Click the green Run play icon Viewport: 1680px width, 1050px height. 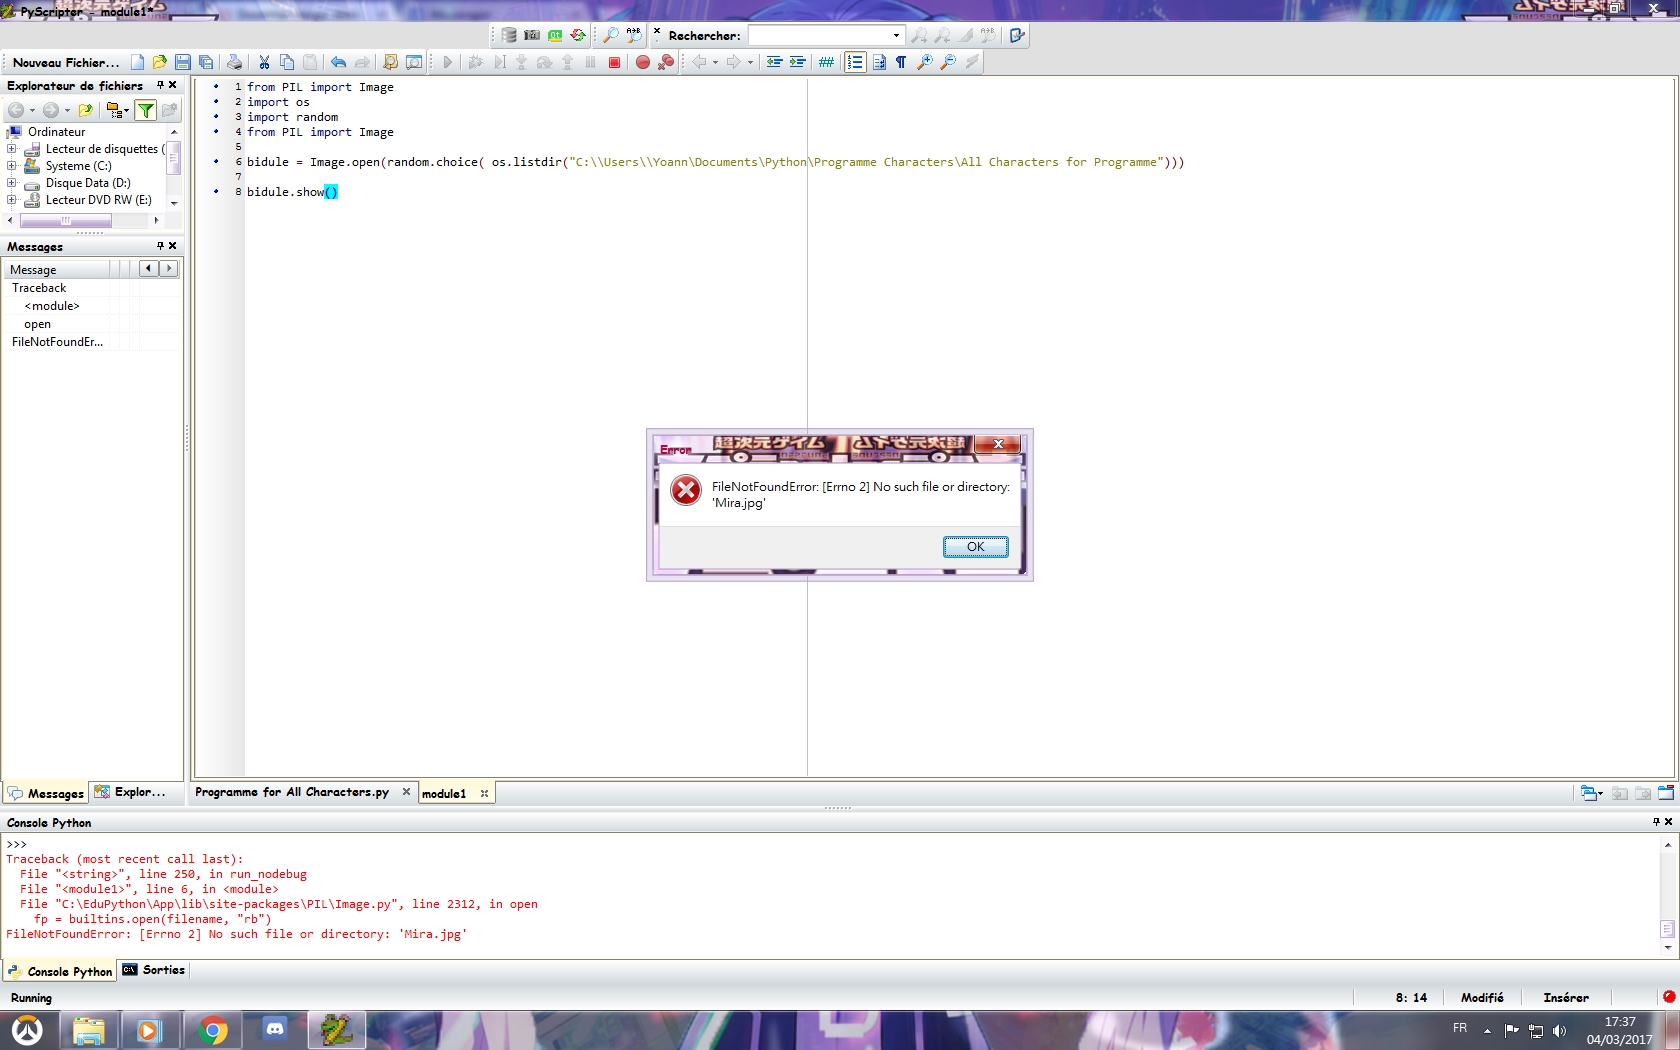pos(447,62)
